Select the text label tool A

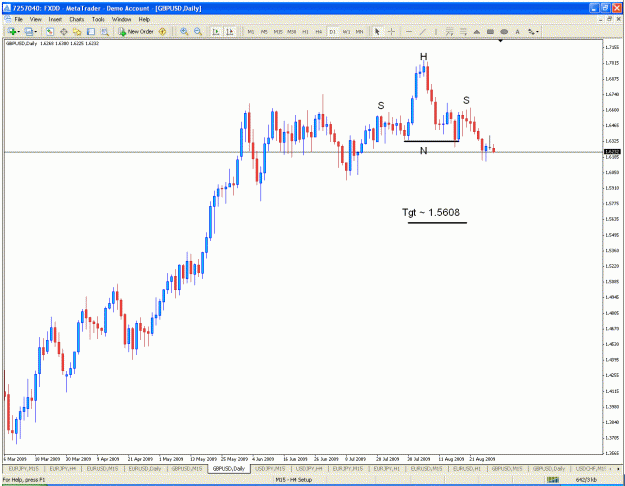pos(517,31)
